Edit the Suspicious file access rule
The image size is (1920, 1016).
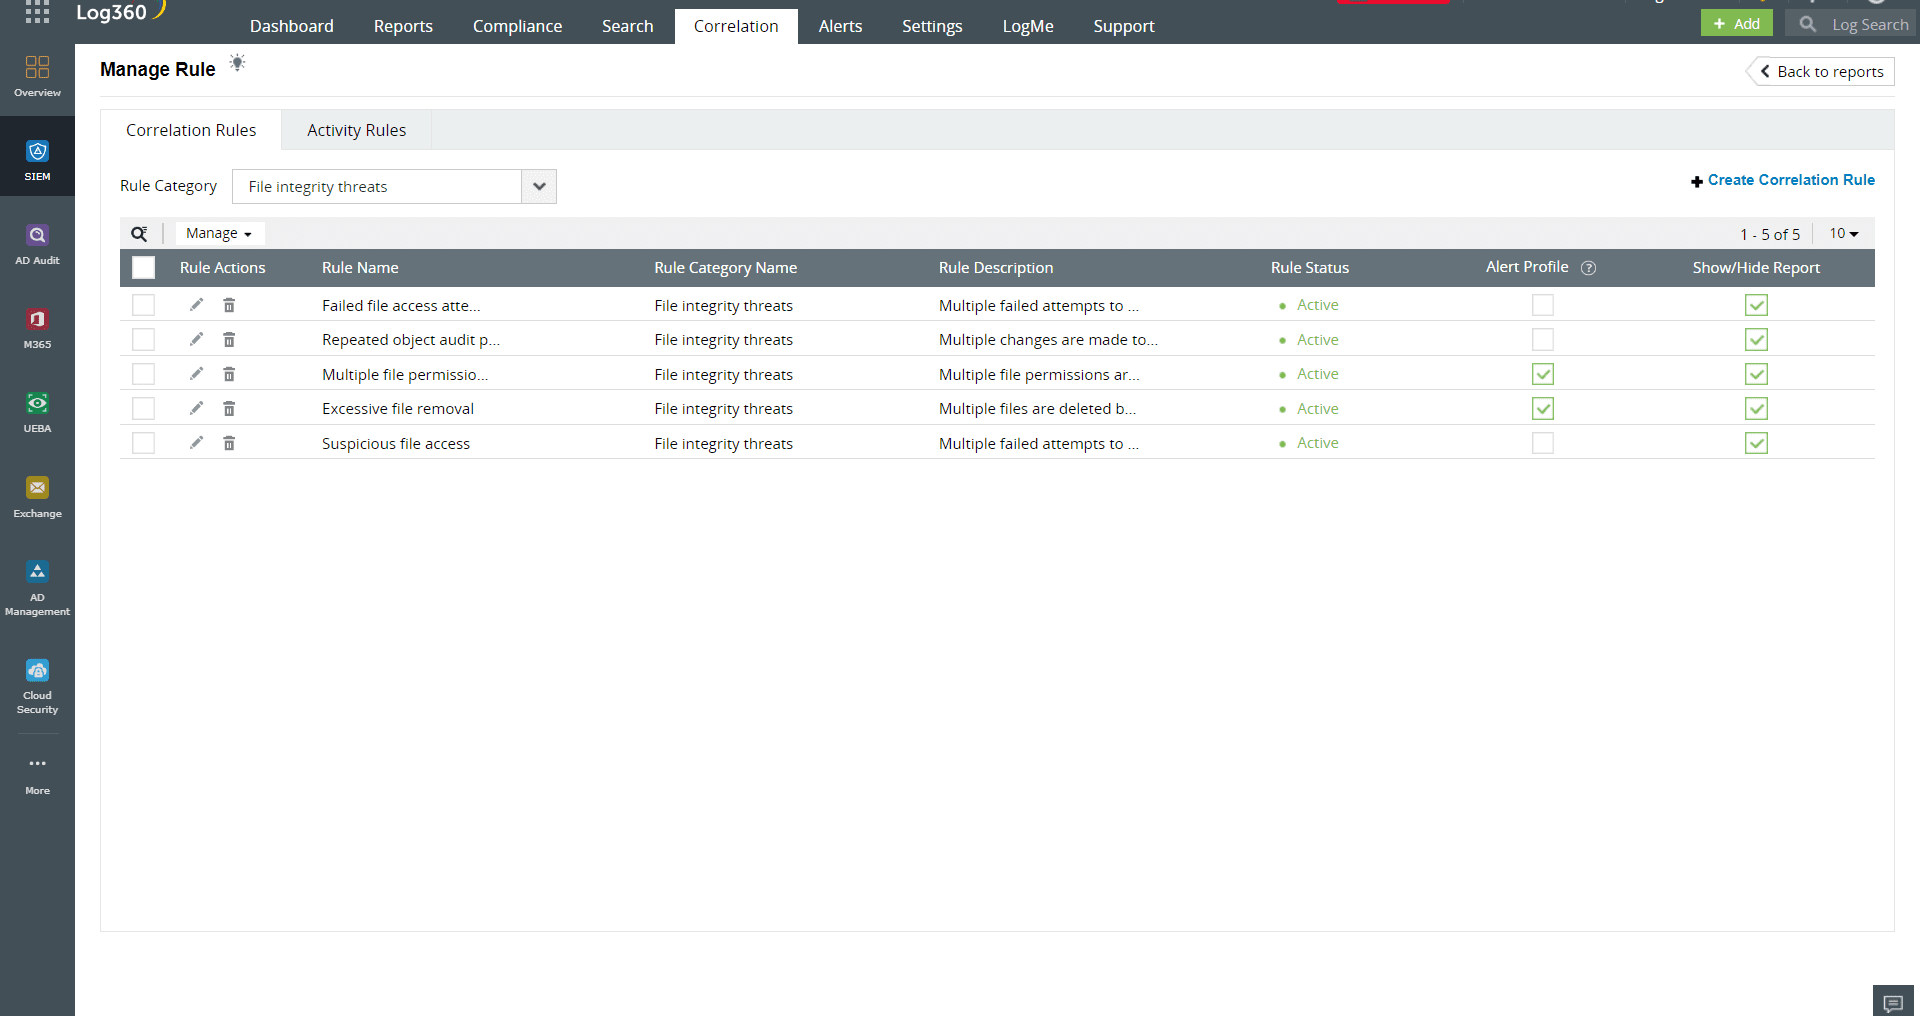pos(196,443)
